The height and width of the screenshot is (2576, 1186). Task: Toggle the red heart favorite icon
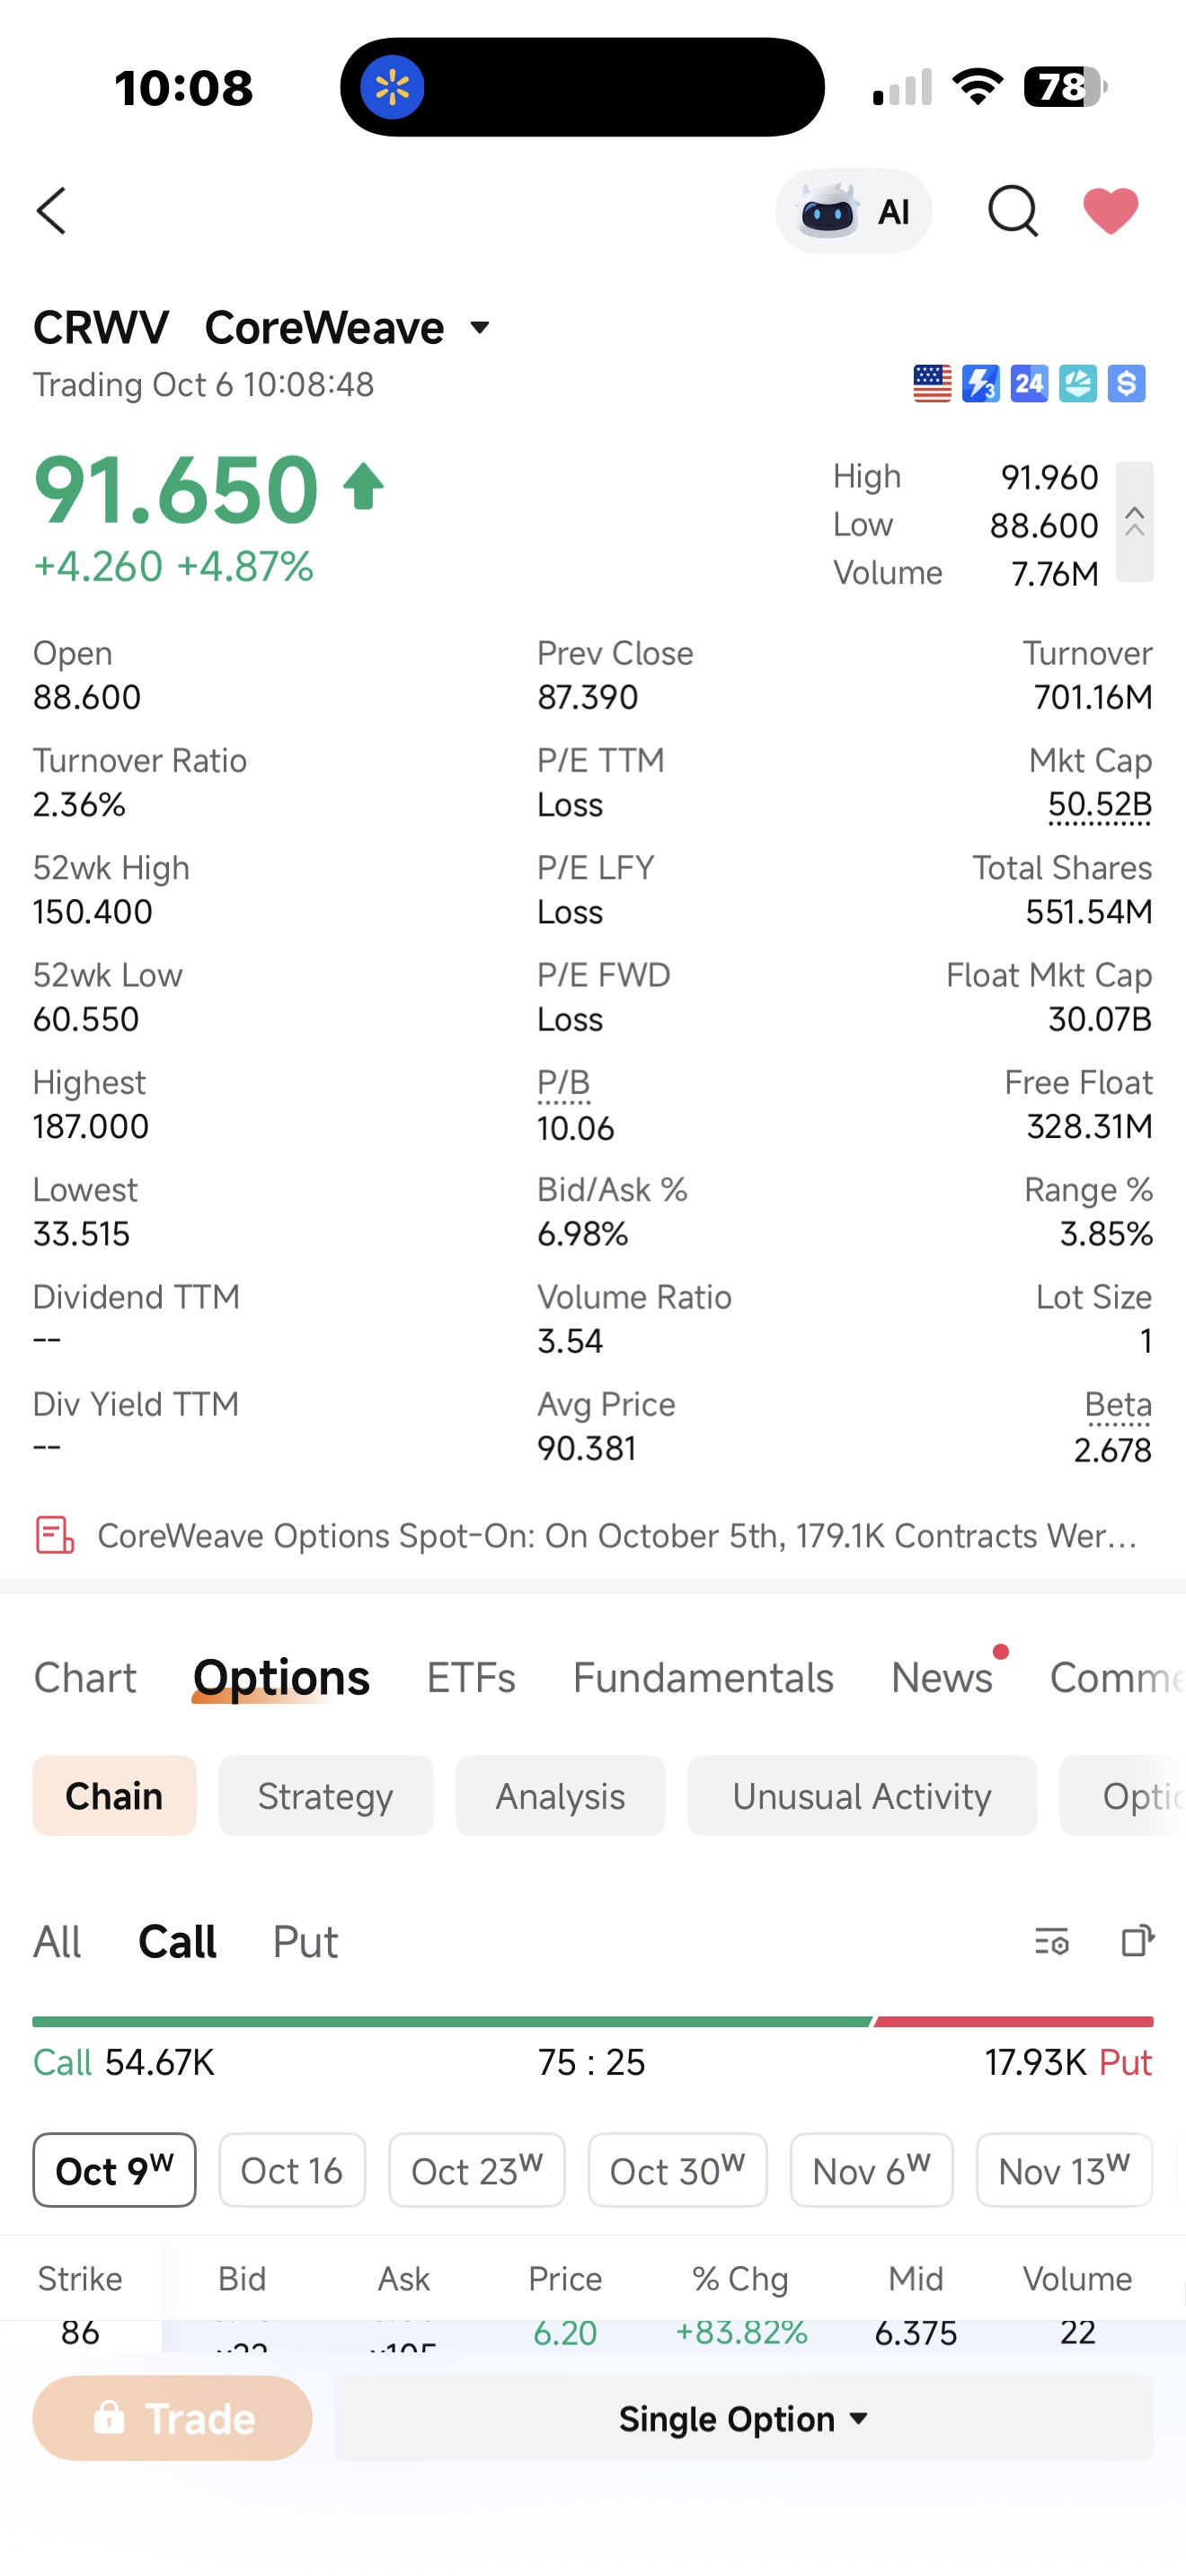[1111, 211]
